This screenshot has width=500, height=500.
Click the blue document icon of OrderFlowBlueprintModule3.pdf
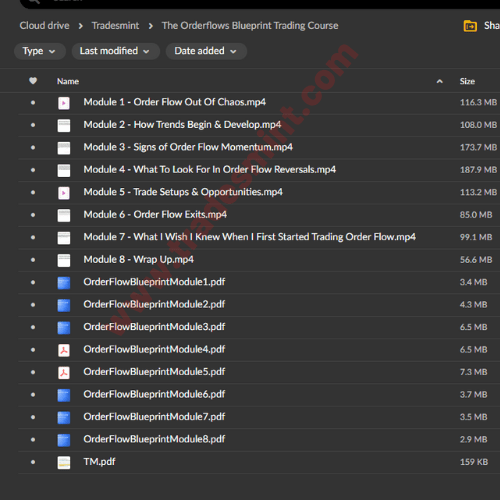click(64, 328)
